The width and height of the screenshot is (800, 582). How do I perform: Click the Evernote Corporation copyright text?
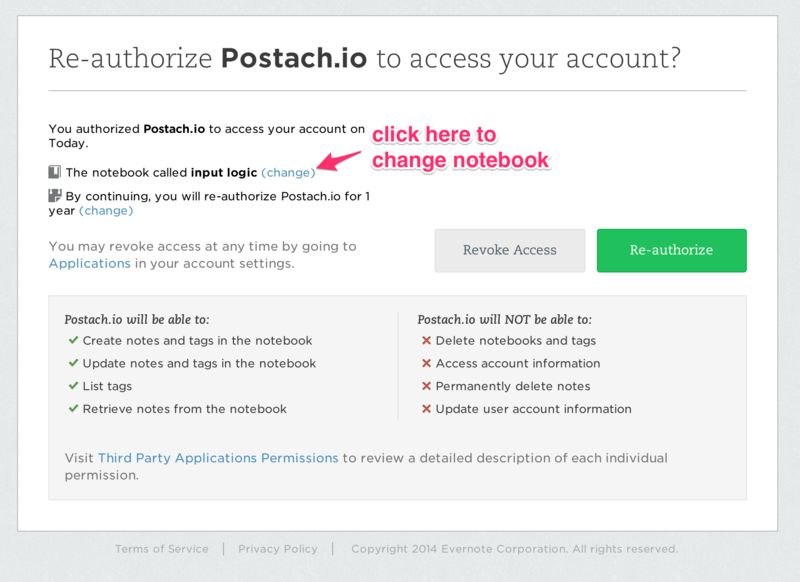point(514,549)
